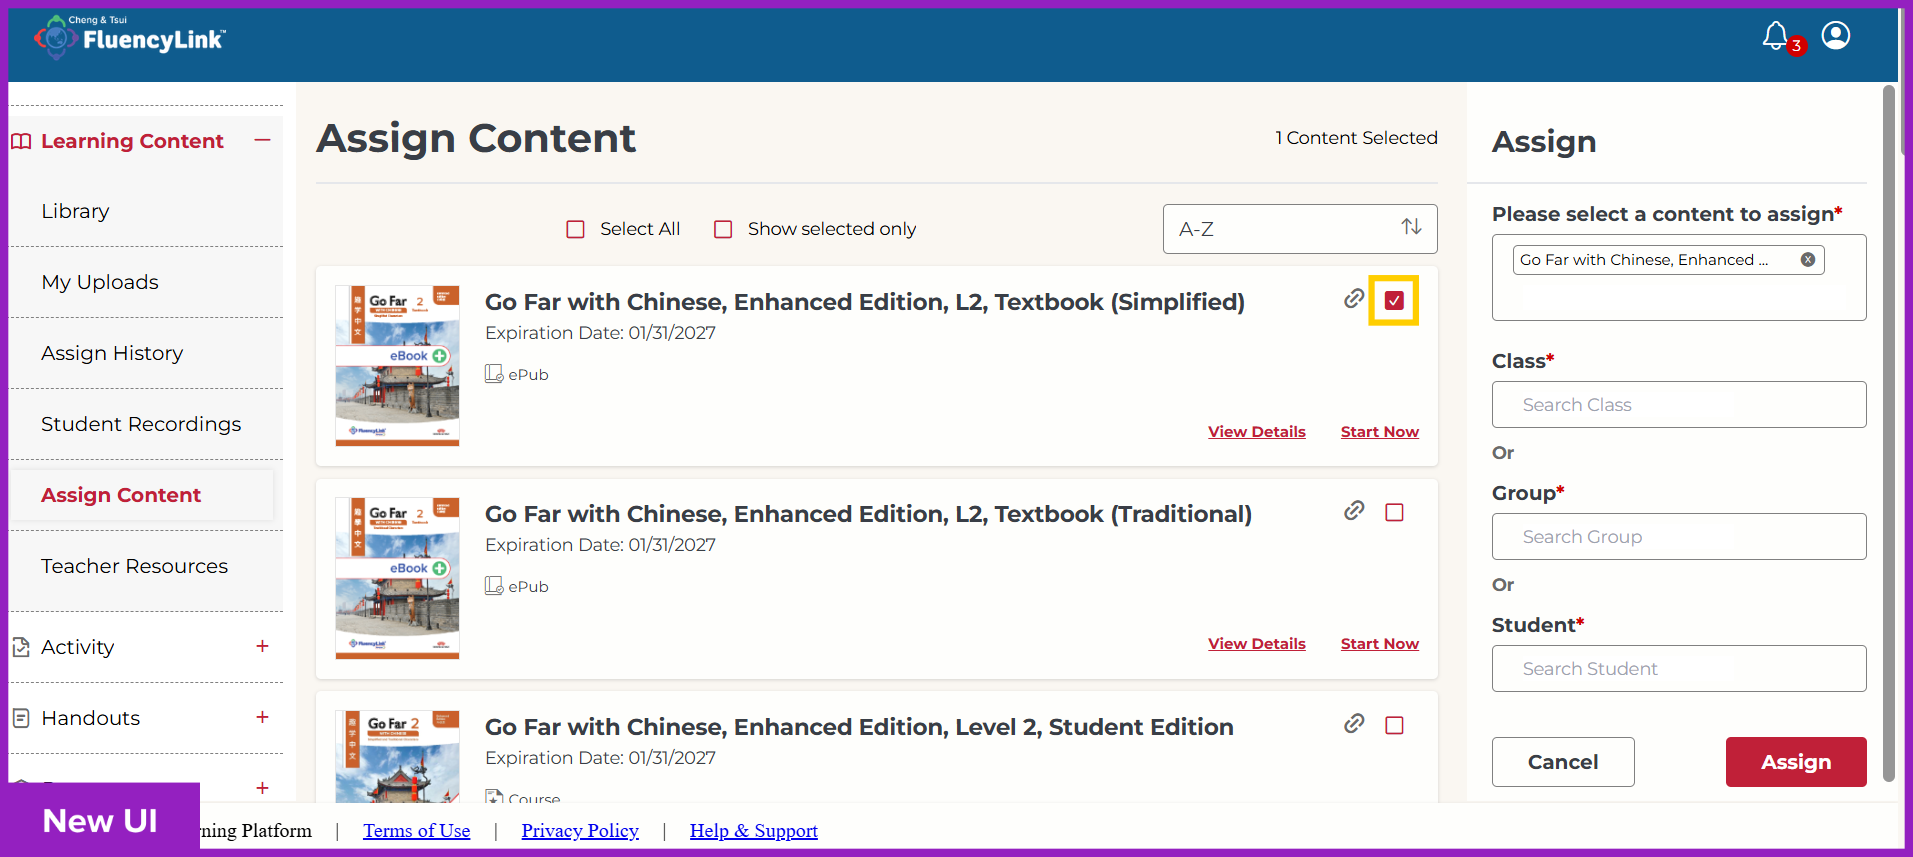Open the notifications bell icon
Screen dimensions: 1913x857
tap(1775, 36)
